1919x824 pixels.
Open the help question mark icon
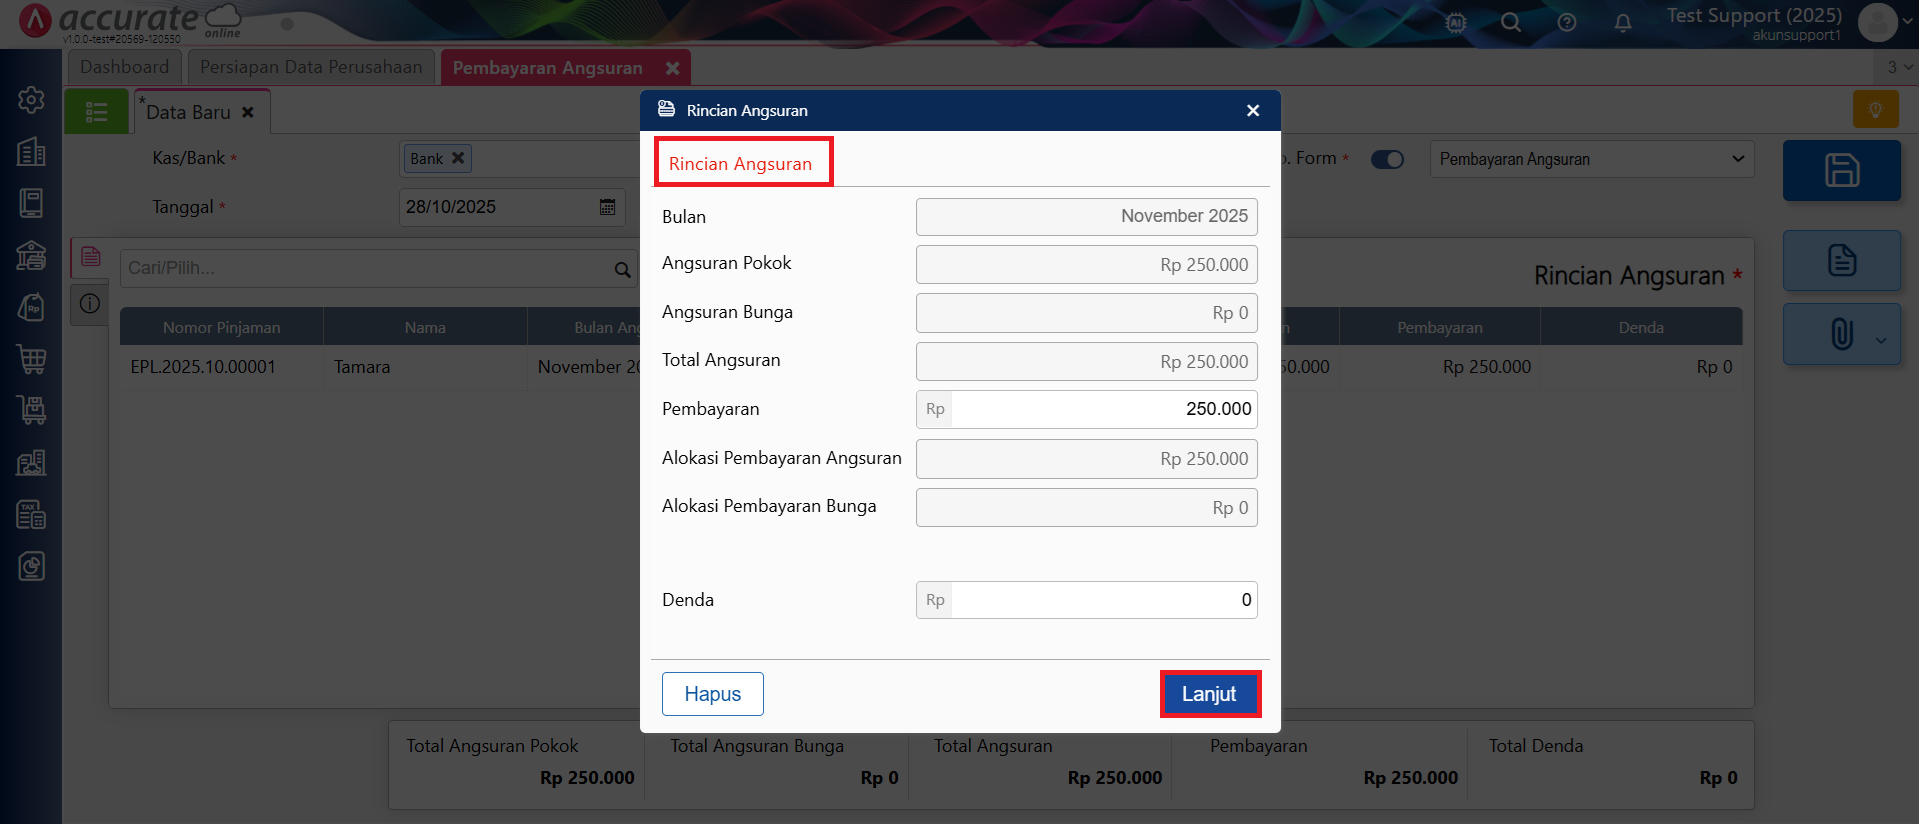coord(1566,22)
